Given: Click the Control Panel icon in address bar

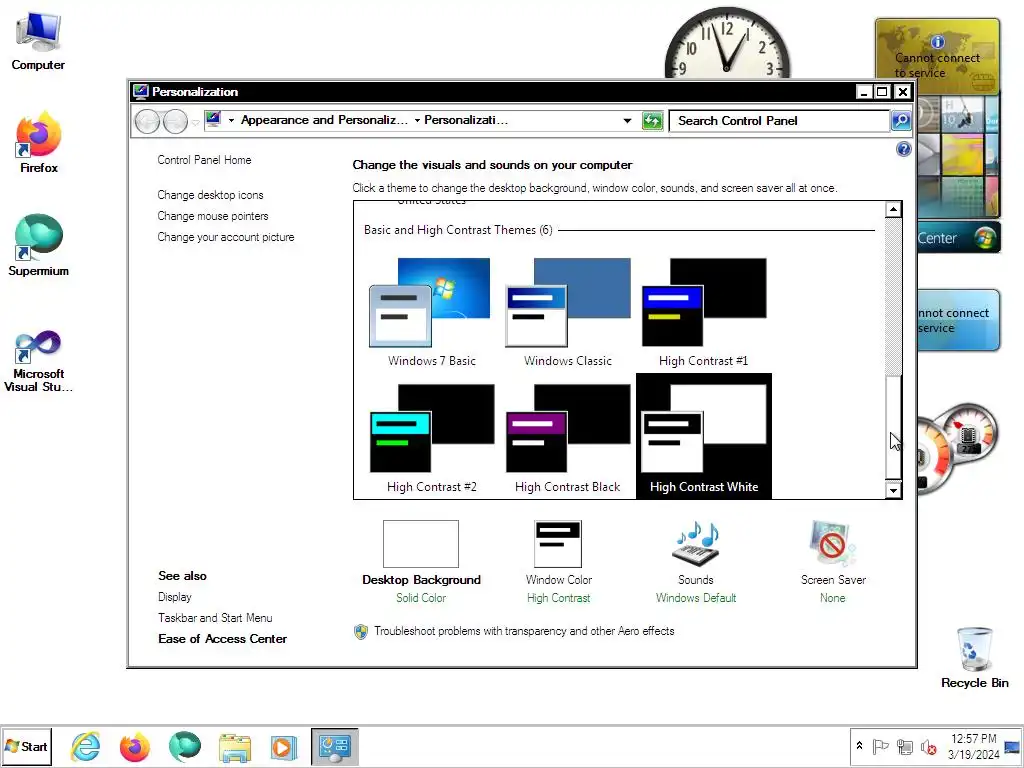Looking at the screenshot, I should pyautogui.click(x=213, y=120).
